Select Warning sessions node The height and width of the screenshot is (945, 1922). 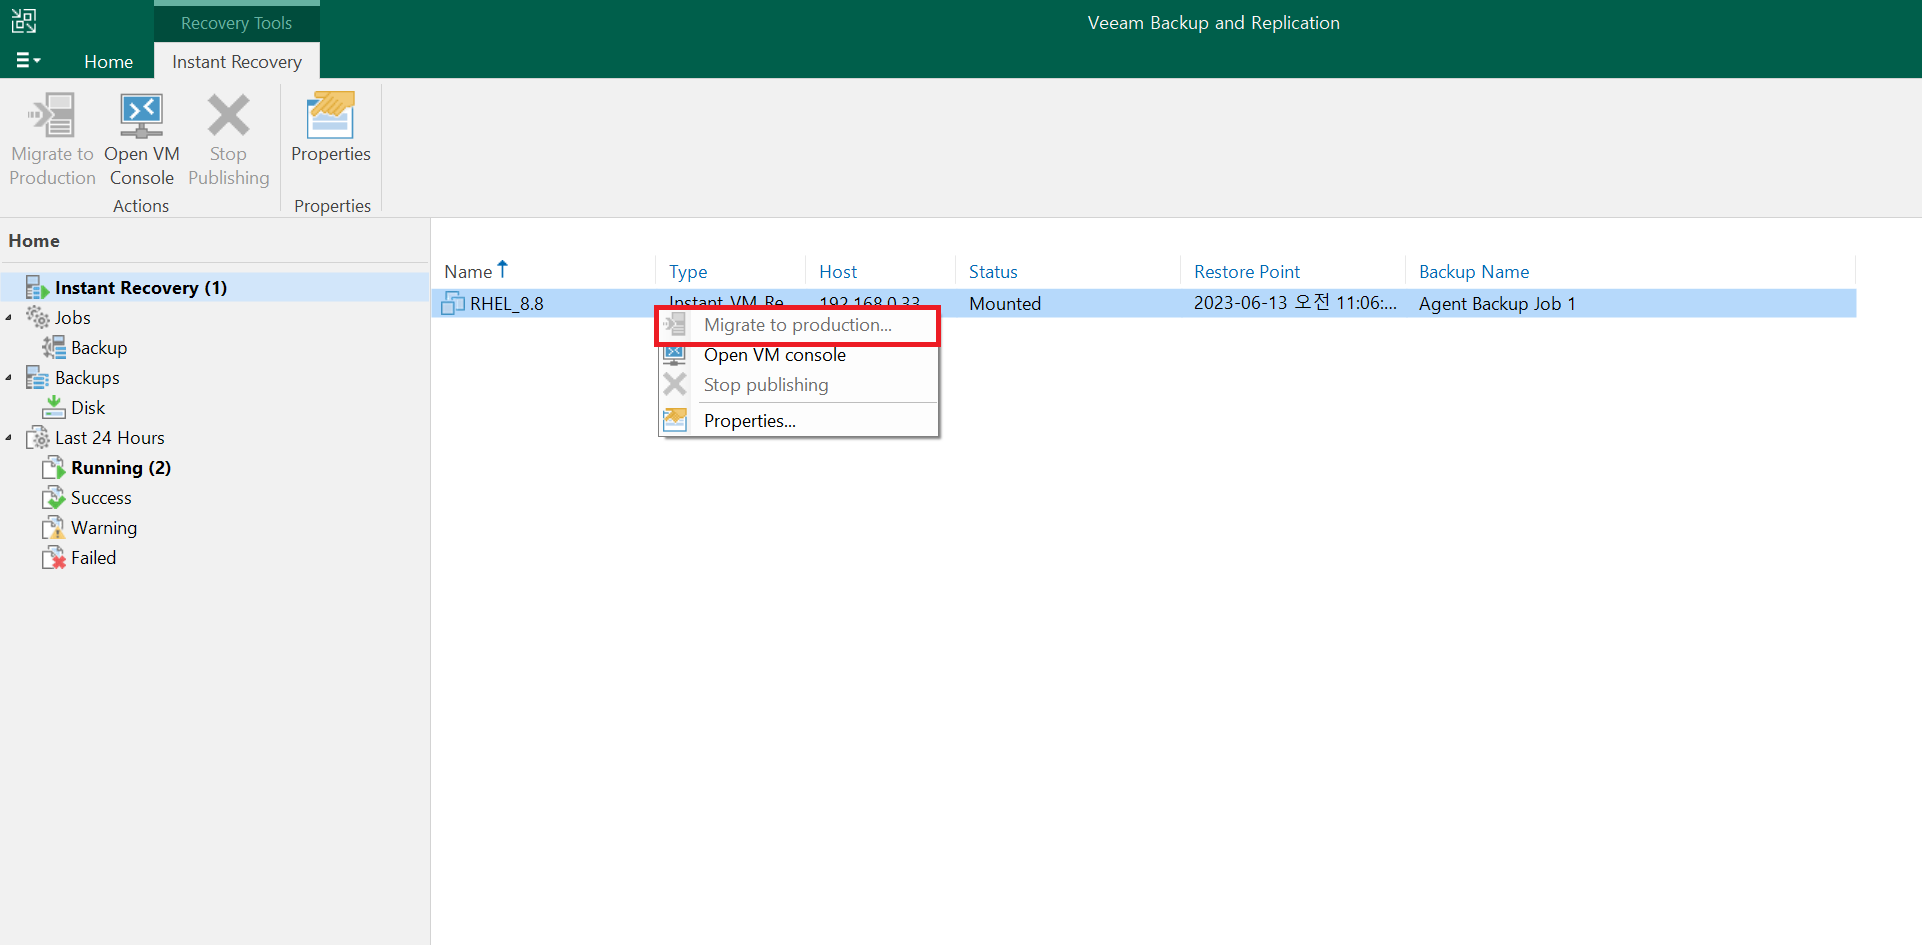point(104,528)
